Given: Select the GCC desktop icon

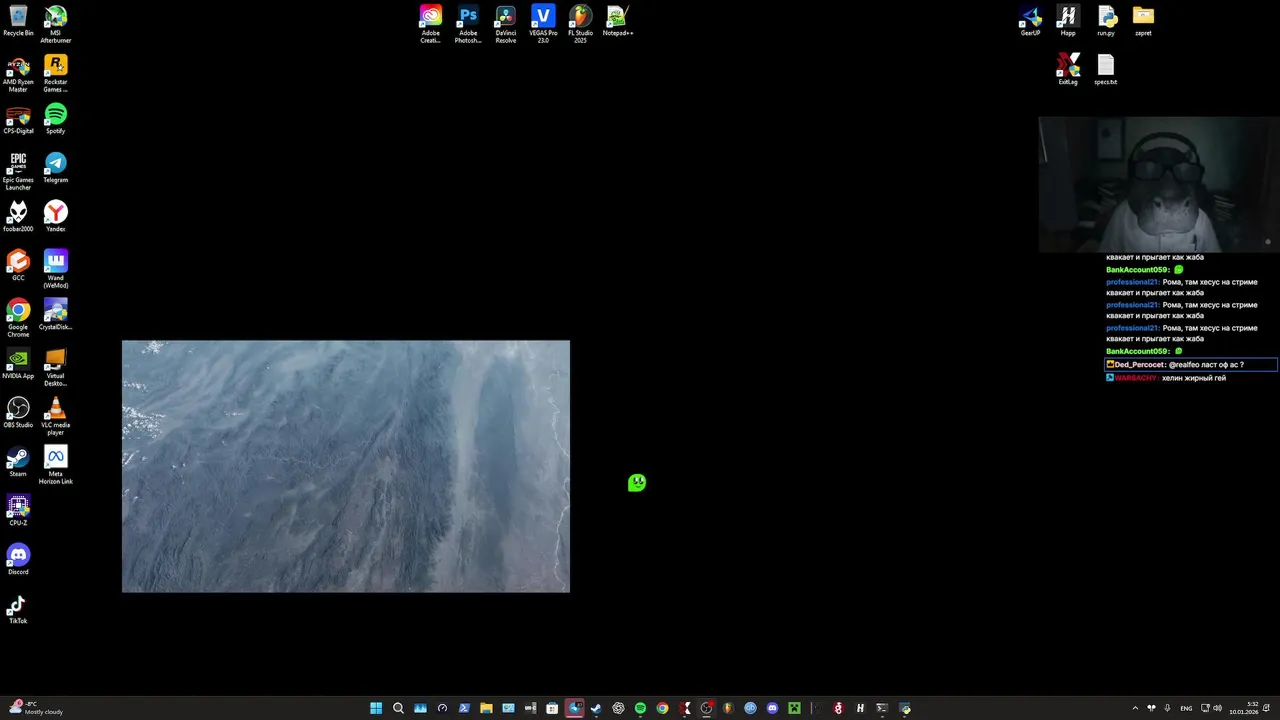Looking at the screenshot, I should click(18, 265).
